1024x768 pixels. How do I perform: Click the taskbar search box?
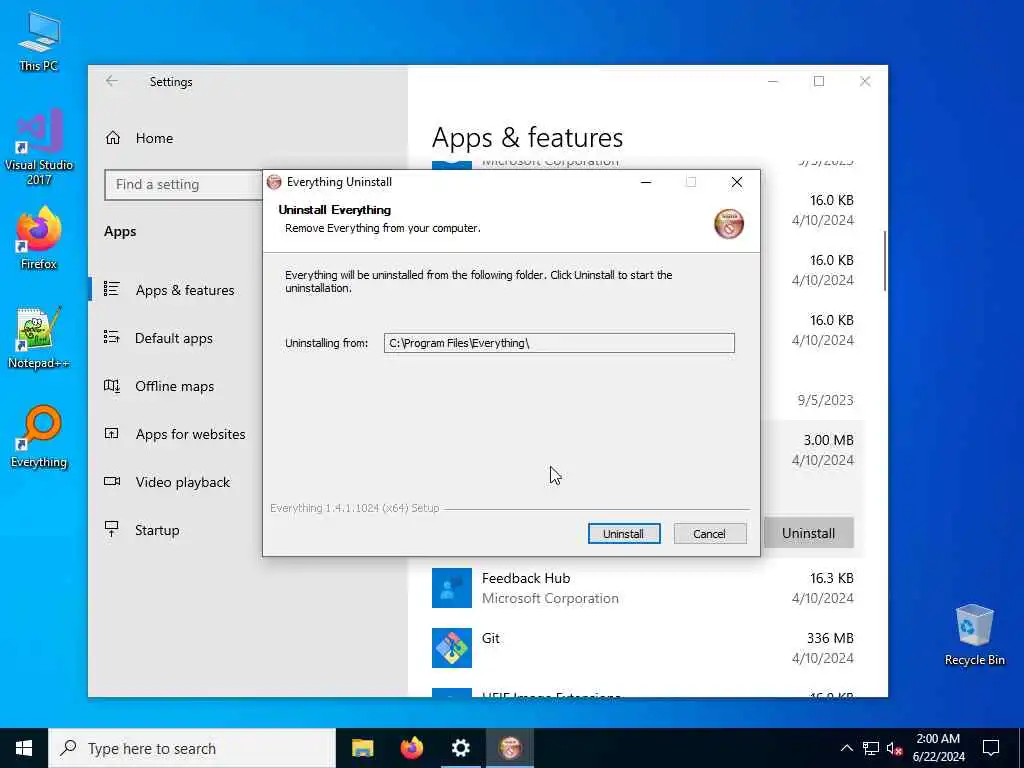click(x=192, y=748)
